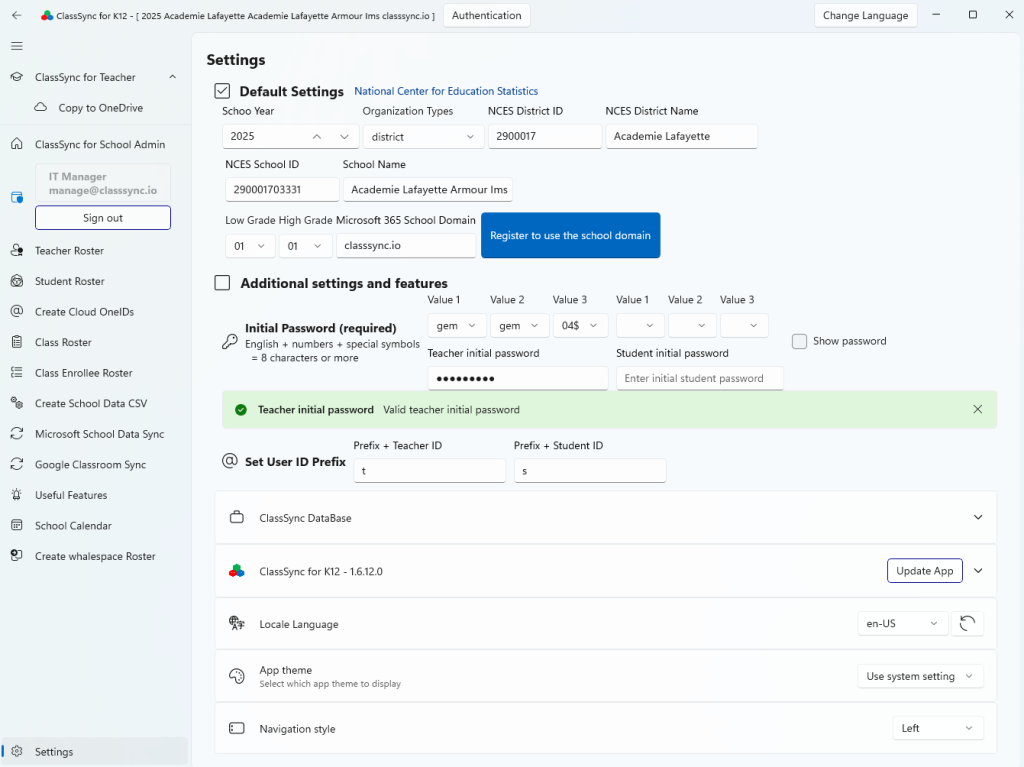Uncheck the Default Settings checkbox

[x=222, y=91]
